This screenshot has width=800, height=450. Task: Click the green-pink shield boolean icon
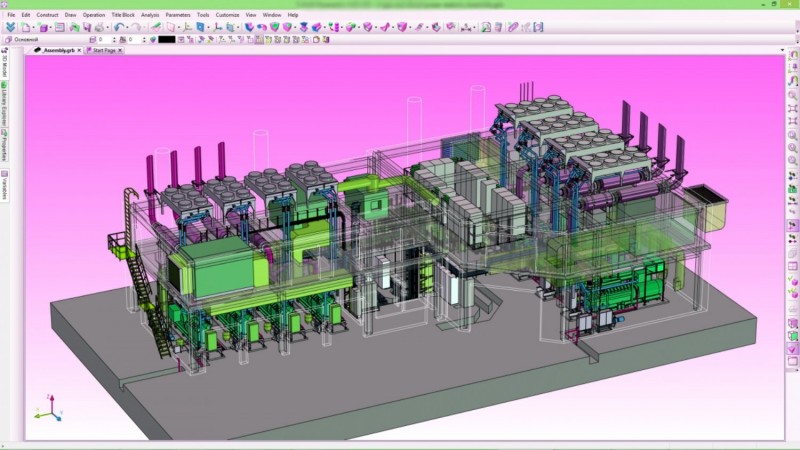click(274, 27)
